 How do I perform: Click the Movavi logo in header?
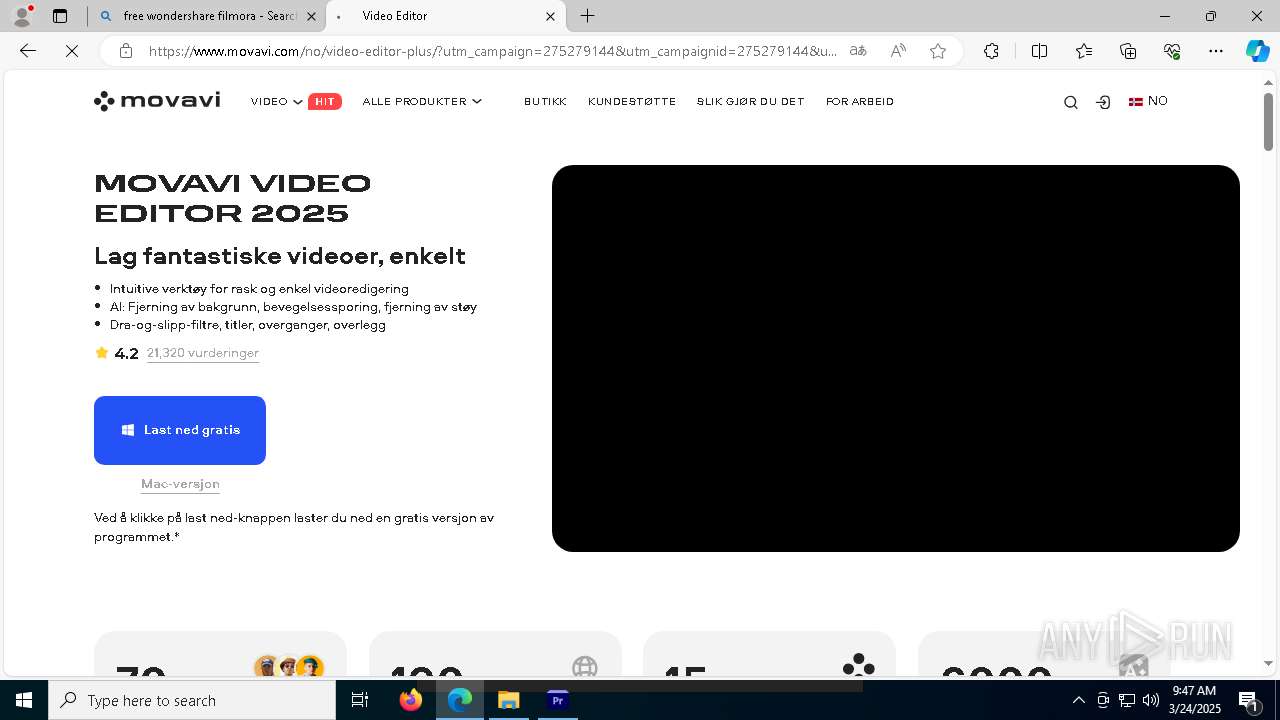[157, 101]
